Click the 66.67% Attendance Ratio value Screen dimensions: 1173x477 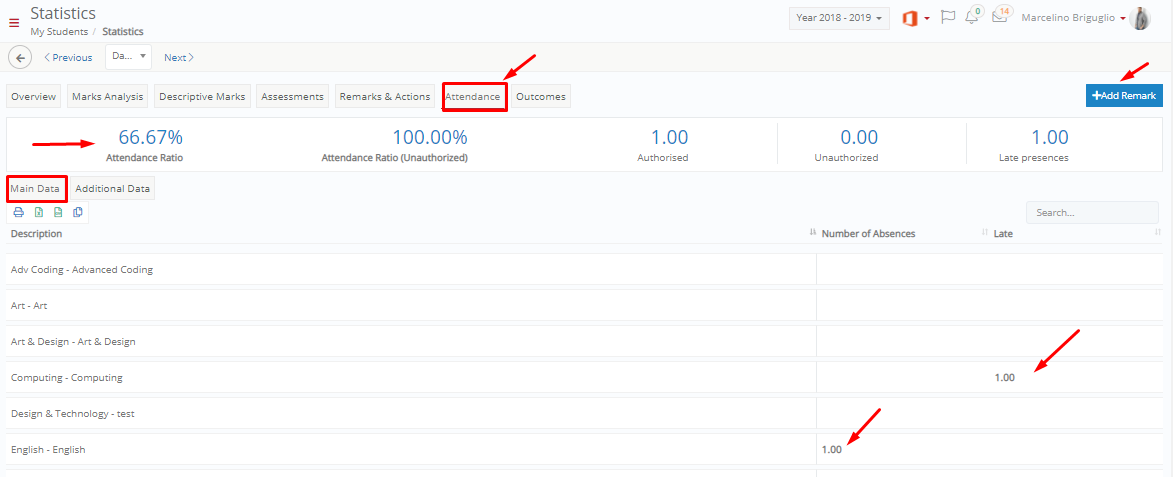tap(150, 137)
